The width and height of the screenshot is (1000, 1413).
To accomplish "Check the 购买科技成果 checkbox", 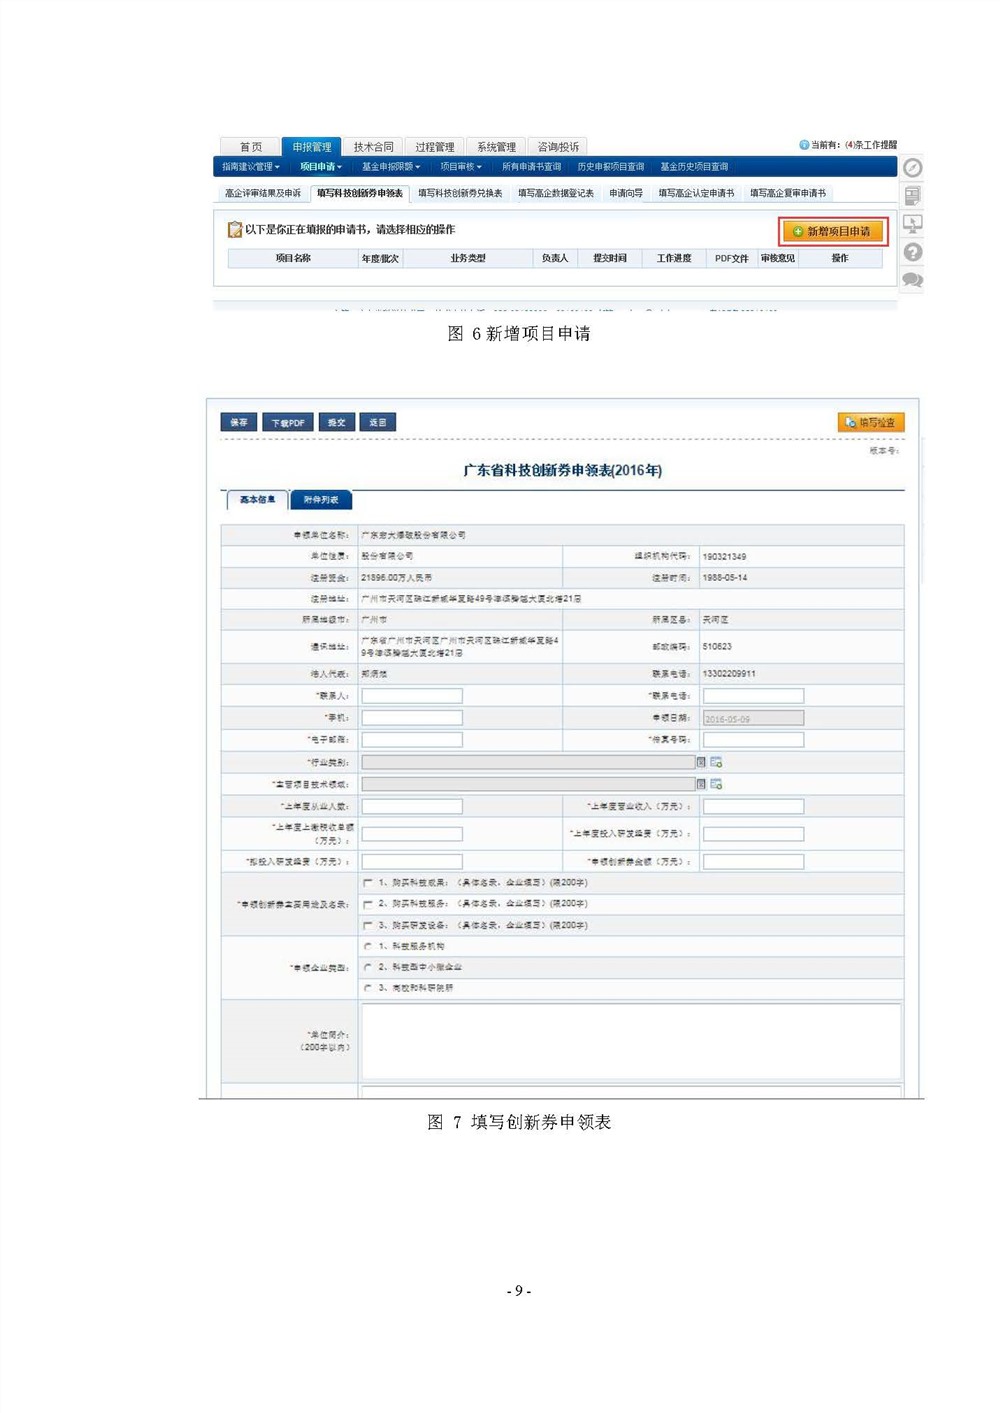I will [x=368, y=883].
